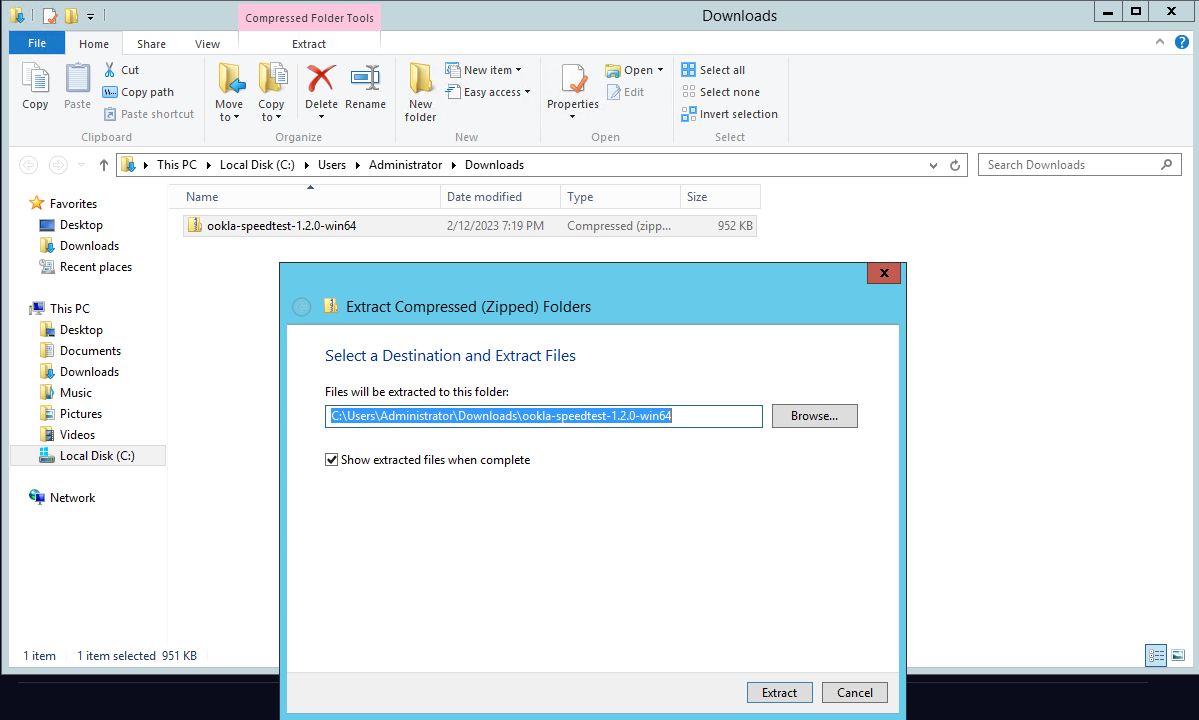Uncheck Show extracted files when complete
Screen dimensions: 1199x720
click(x=332, y=460)
